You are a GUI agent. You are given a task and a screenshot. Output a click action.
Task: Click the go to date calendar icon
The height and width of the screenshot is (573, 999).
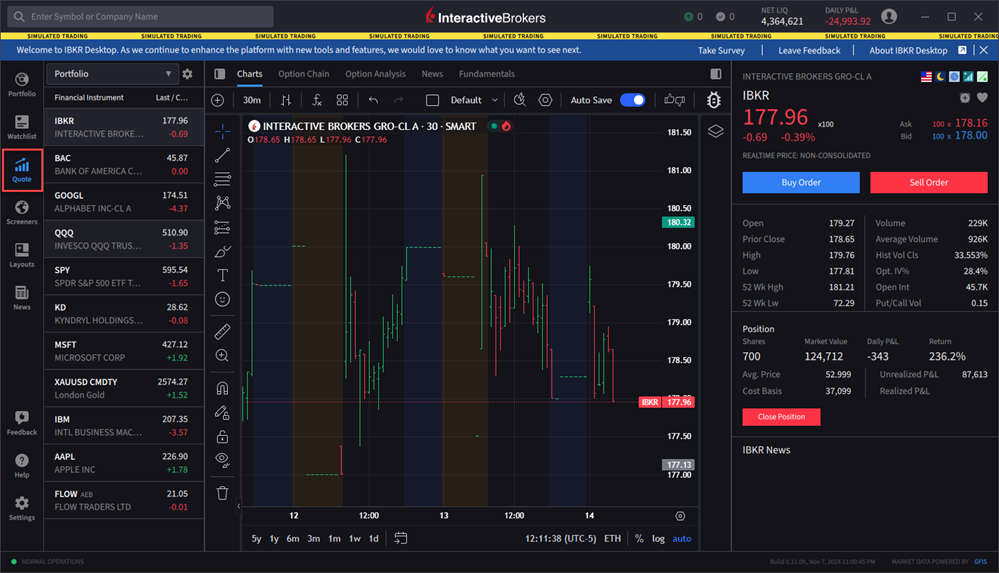click(x=401, y=538)
